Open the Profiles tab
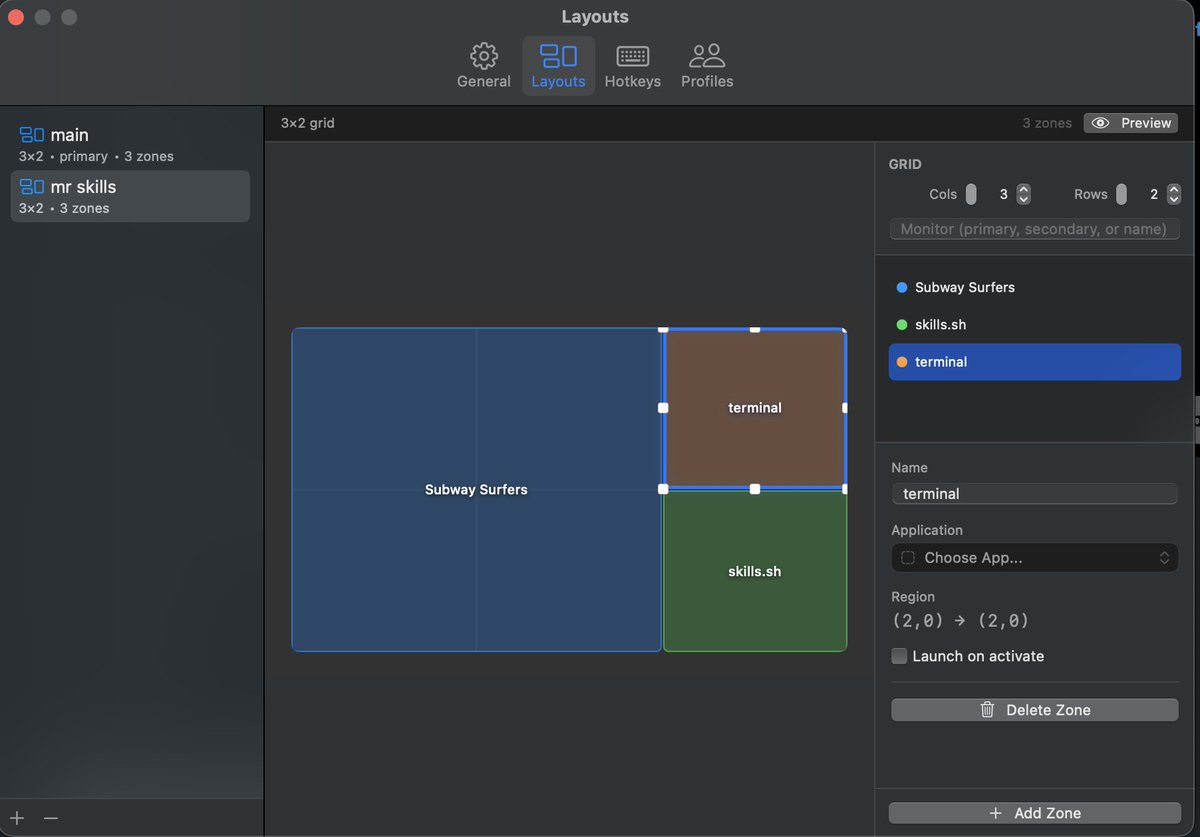Image resolution: width=1200 pixels, height=837 pixels. (707, 66)
